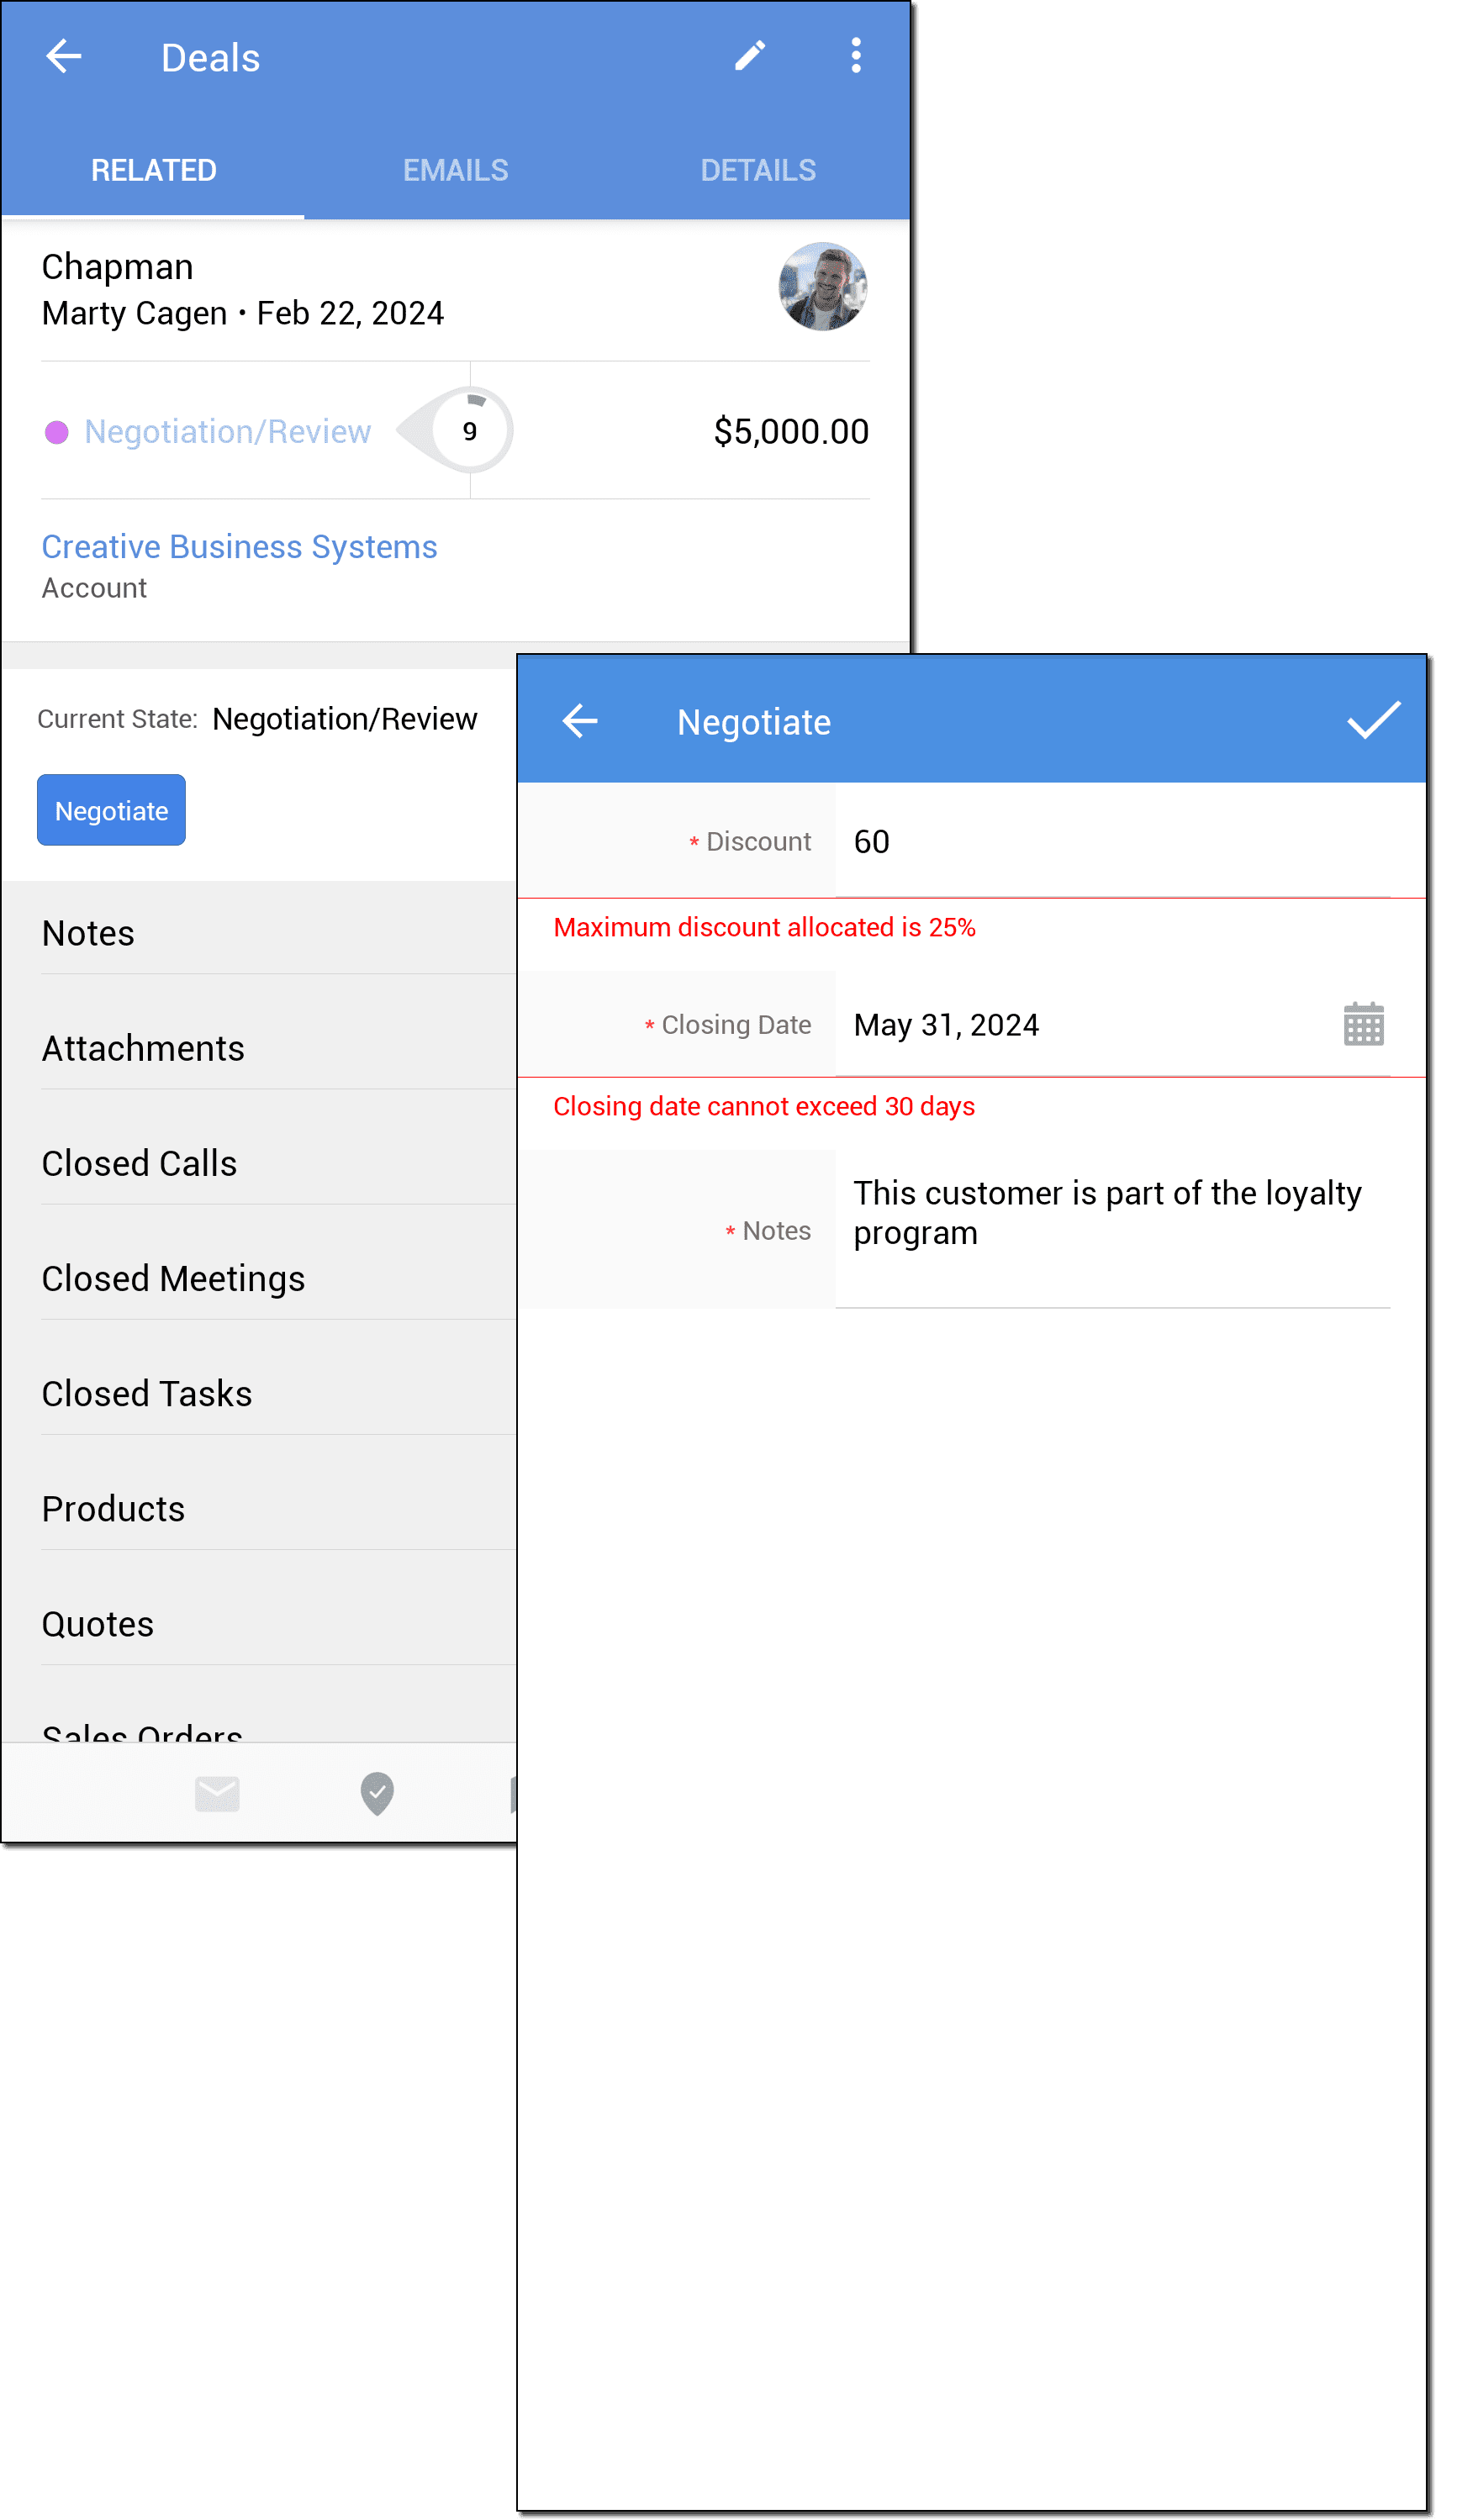This screenshot has width=1457, height=2520.
Task: Switch to the Details tab
Action: 758,170
